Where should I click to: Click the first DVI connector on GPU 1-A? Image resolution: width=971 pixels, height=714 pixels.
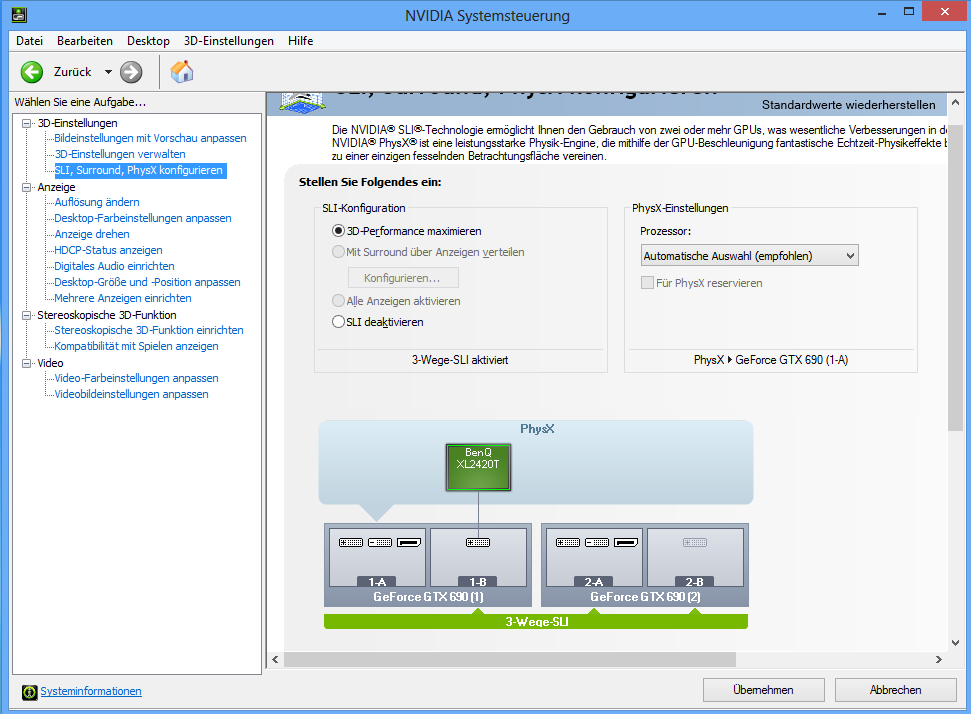click(x=351, y=542)
